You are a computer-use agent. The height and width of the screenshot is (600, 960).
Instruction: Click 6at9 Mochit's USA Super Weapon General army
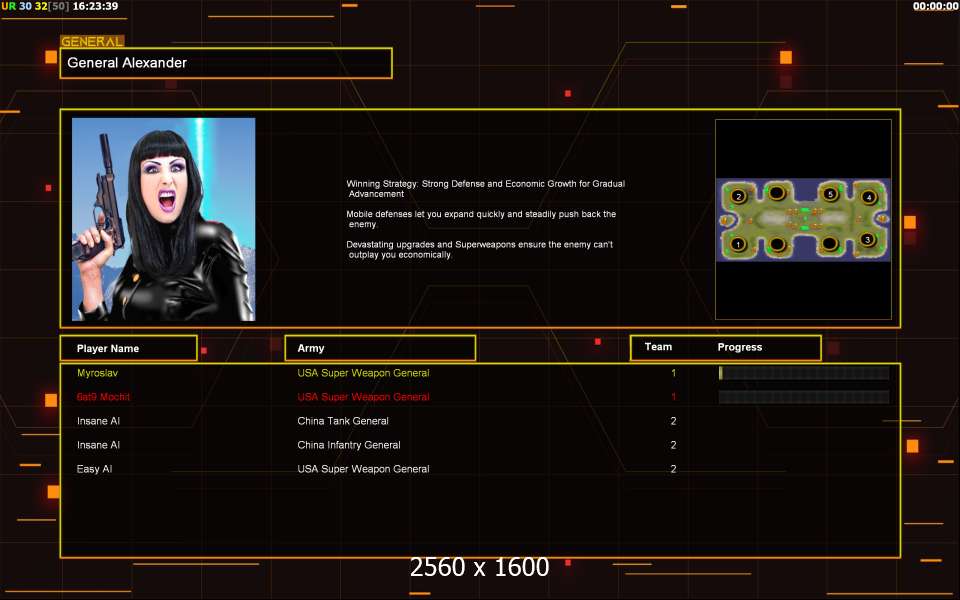[363, 397]
